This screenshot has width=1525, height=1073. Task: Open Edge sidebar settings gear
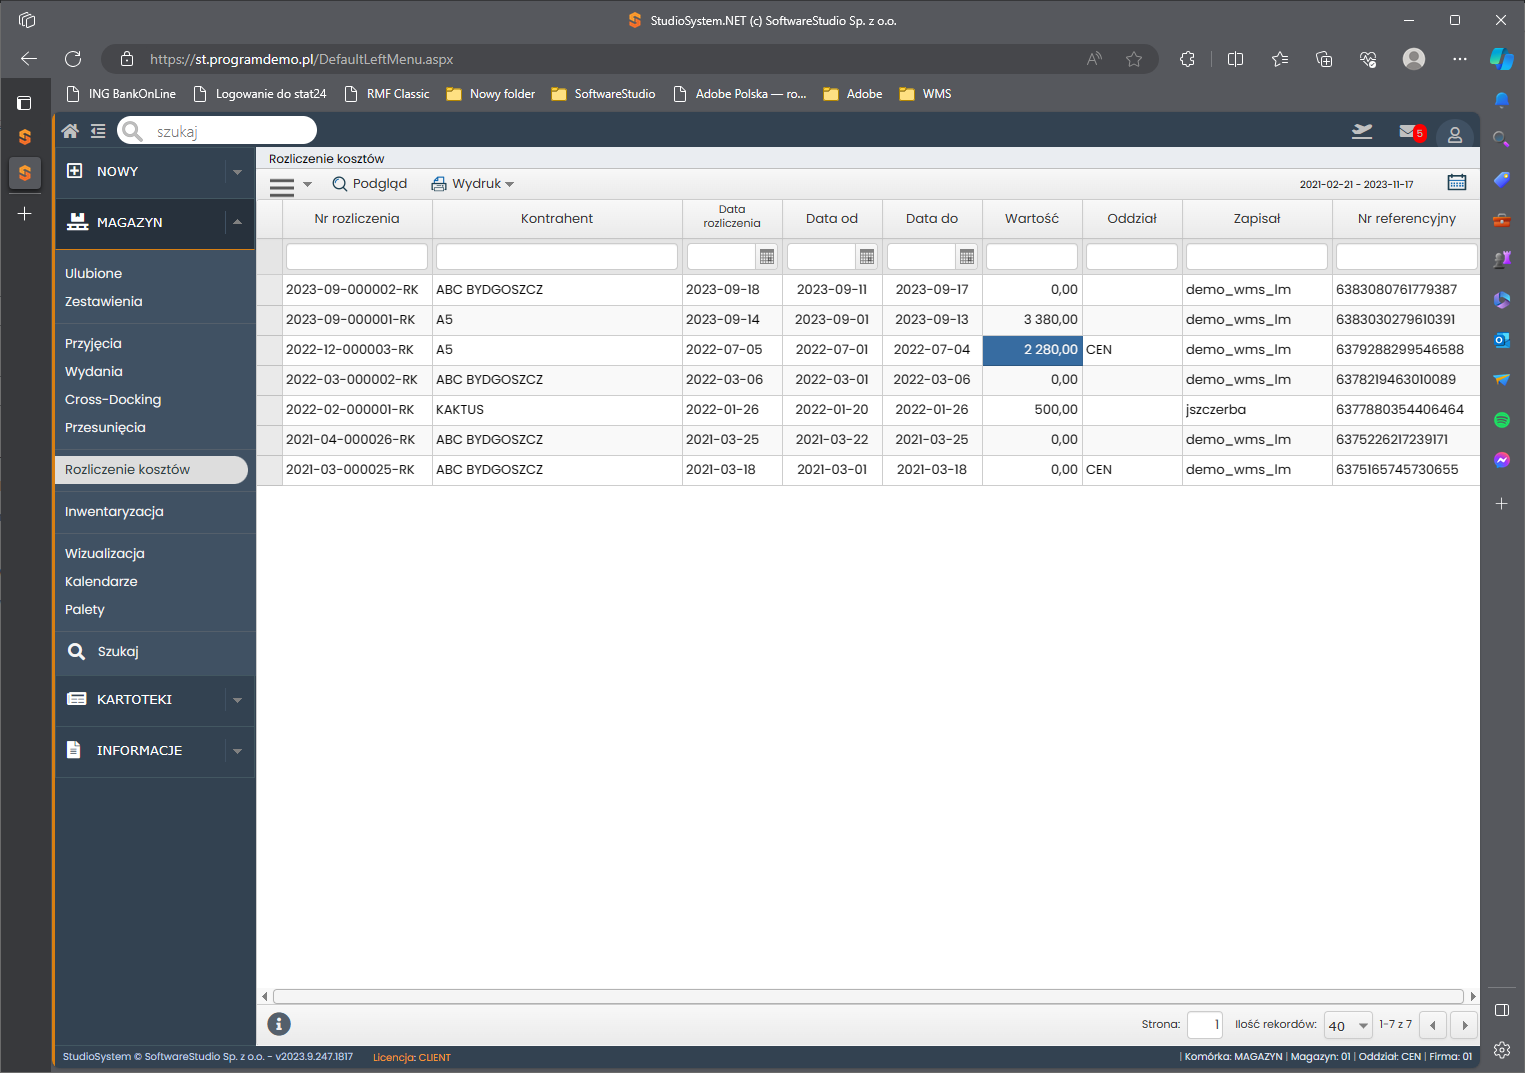click(x=1501, y=1049)
